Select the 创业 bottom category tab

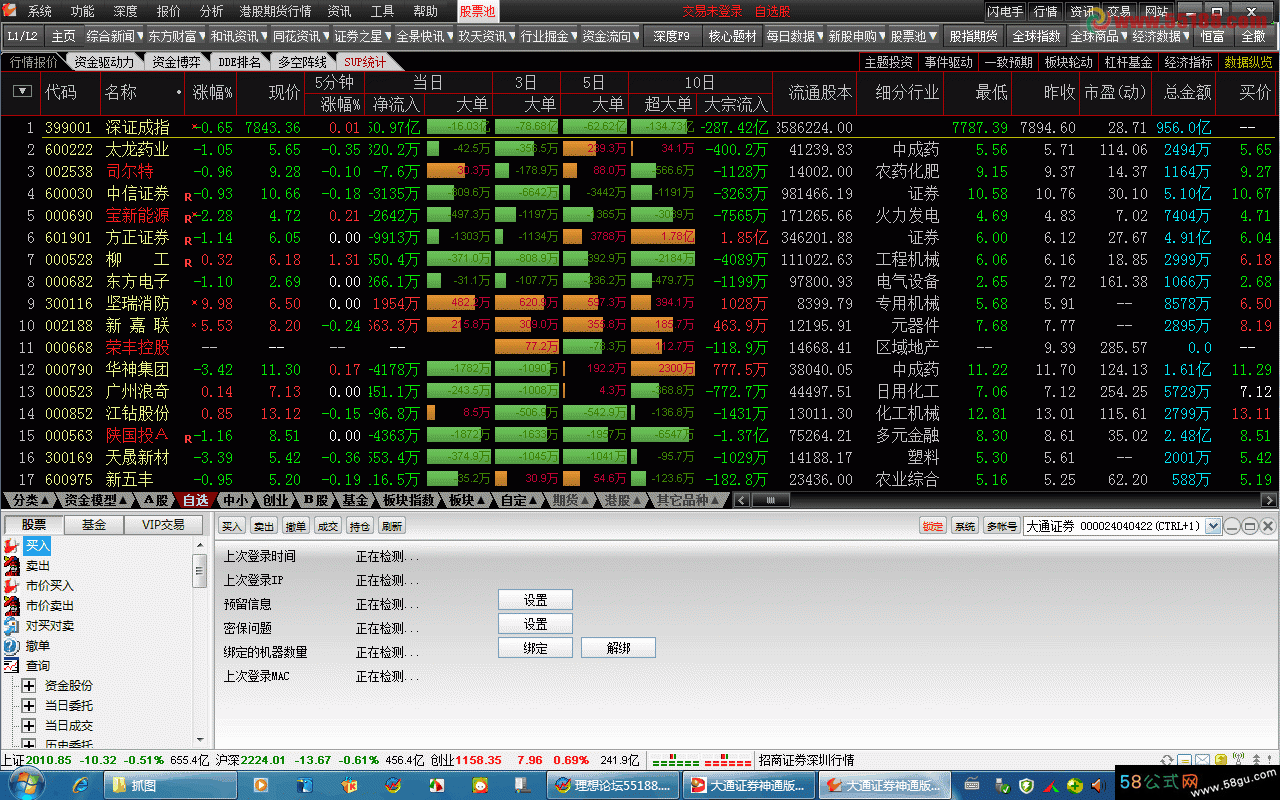pyautogui.click(x=275, y=500)
